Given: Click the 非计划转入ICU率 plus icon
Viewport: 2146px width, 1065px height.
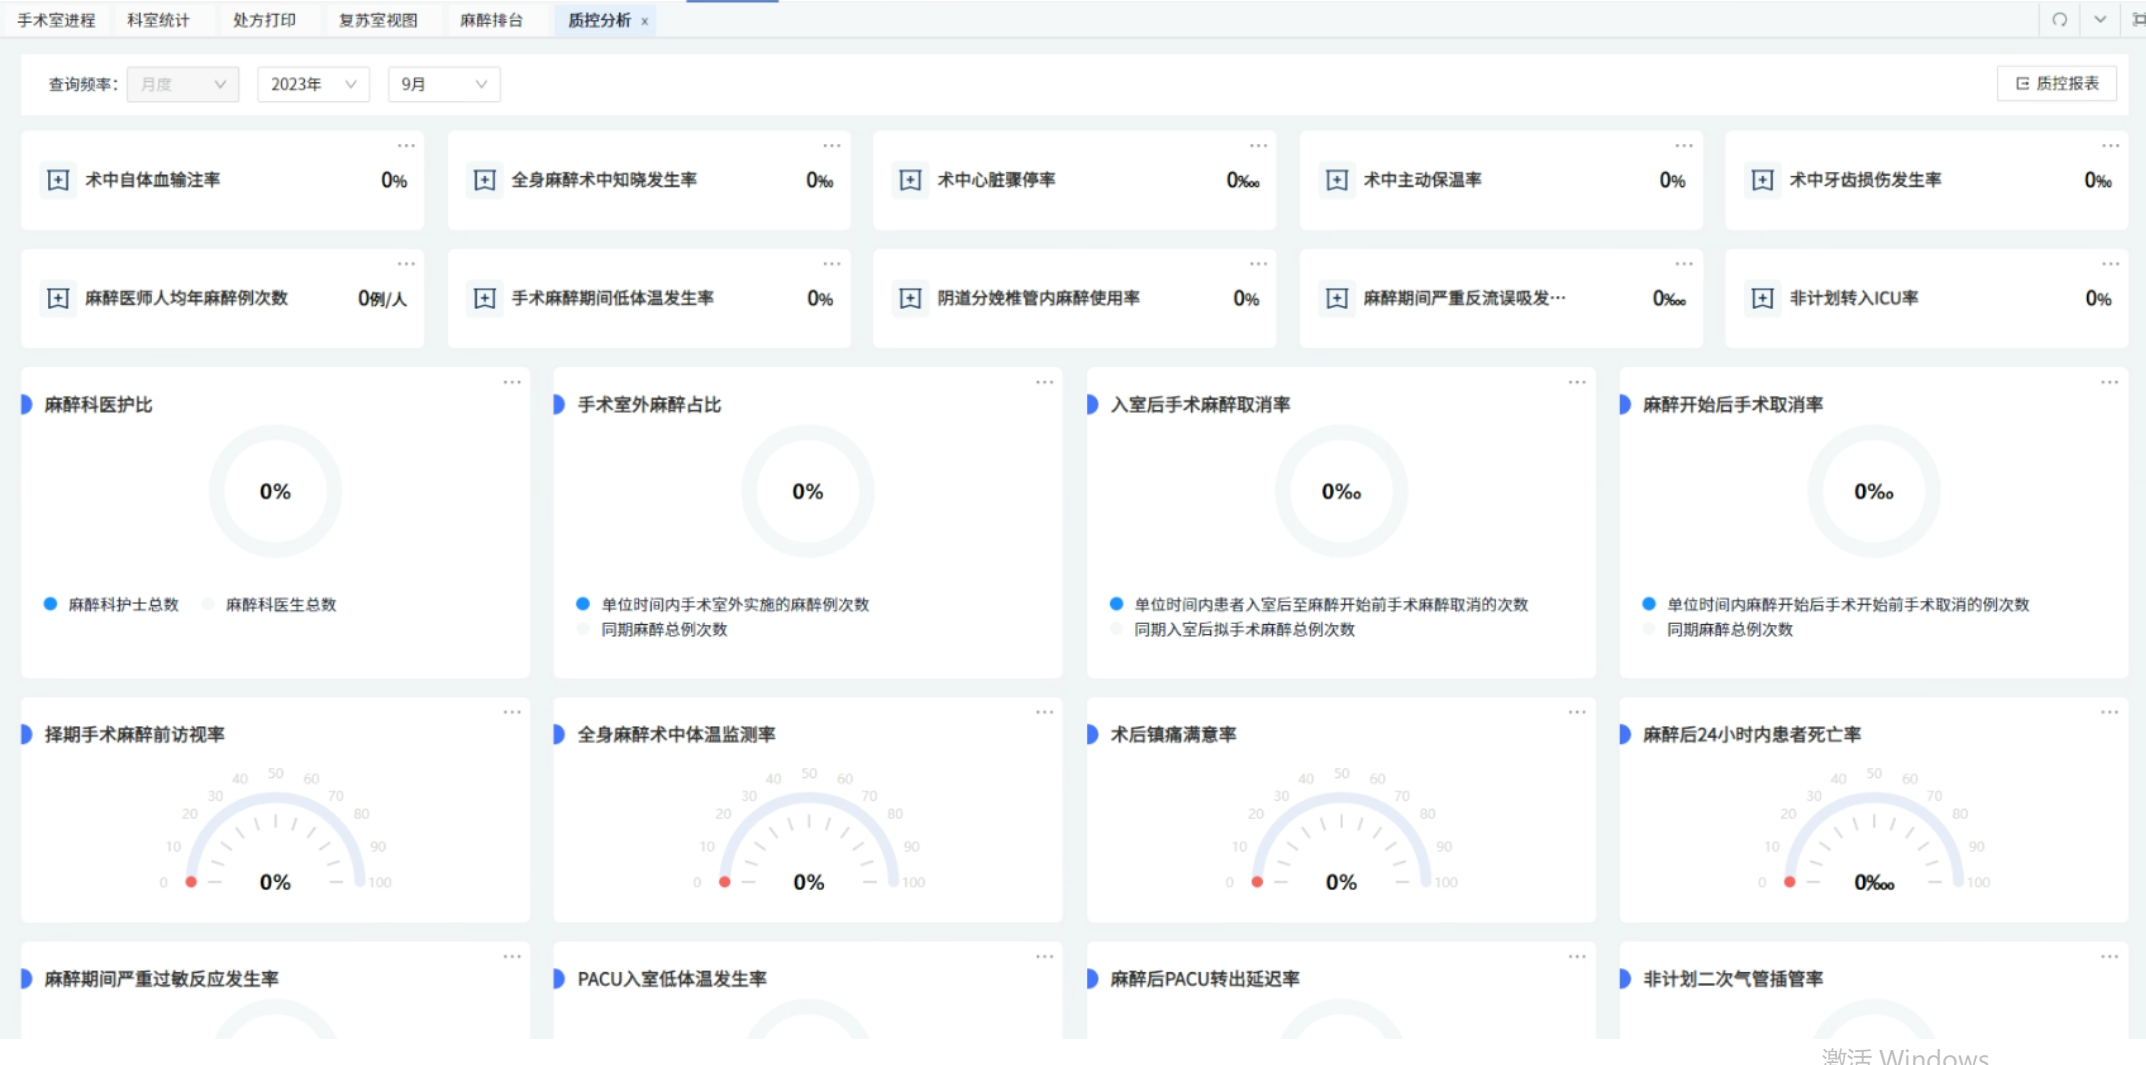Looking at the screenshot, I should pyautogui.click(x=1763, y=298).
